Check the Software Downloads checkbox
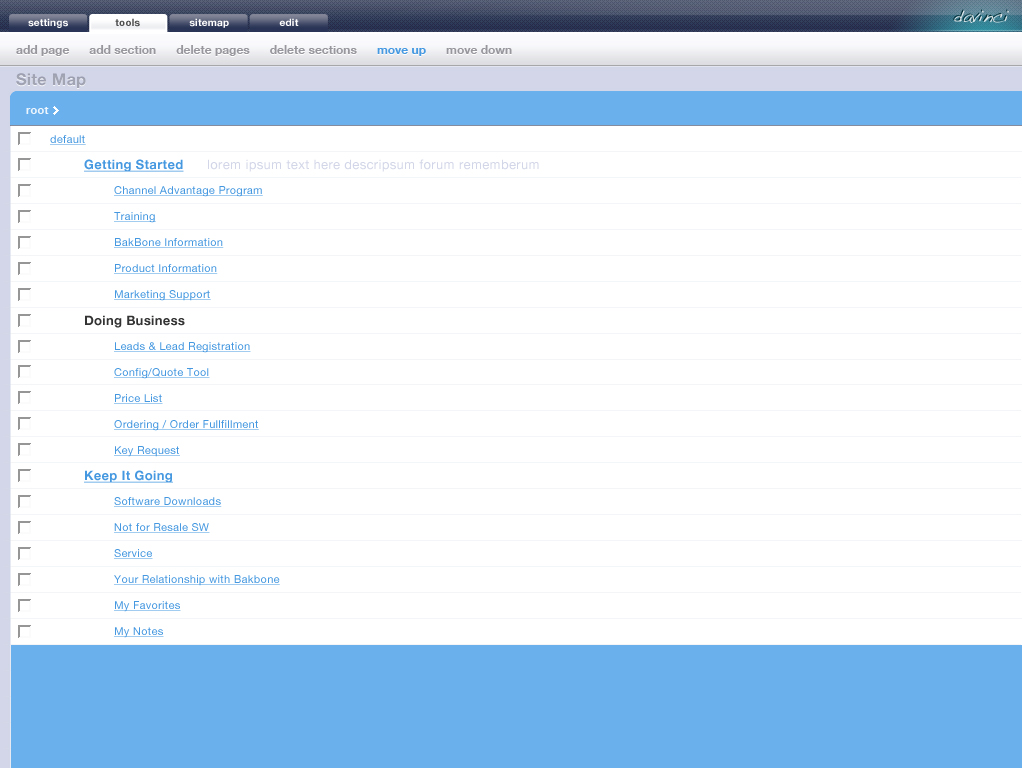Image resolution: width=1022 pixels, height=768 pixels. [x=24, y=501]
